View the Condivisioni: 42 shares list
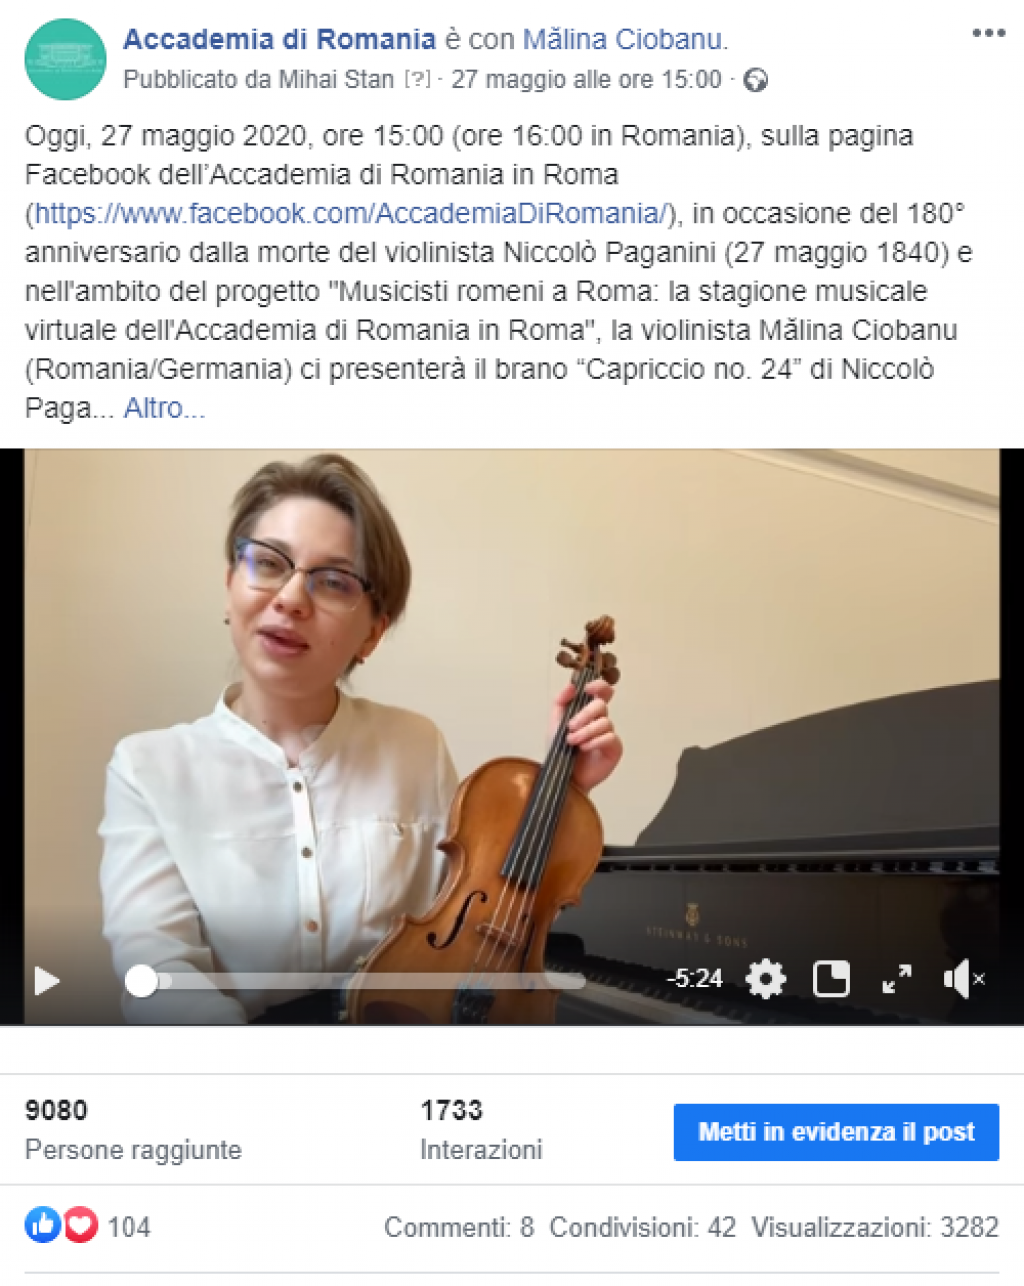Viewport: 1024px width, 1286px height. point(643,1227)
